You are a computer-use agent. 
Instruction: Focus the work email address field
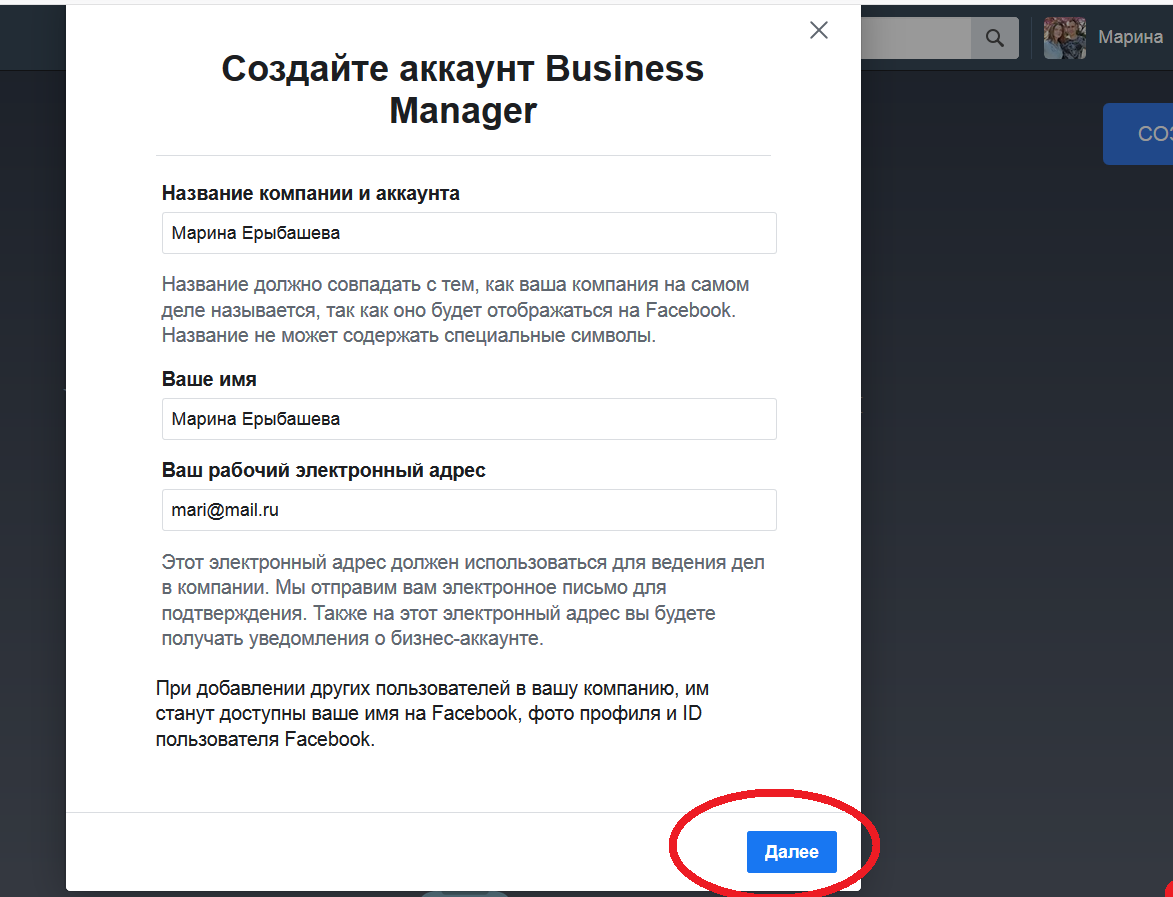[469, 510]
